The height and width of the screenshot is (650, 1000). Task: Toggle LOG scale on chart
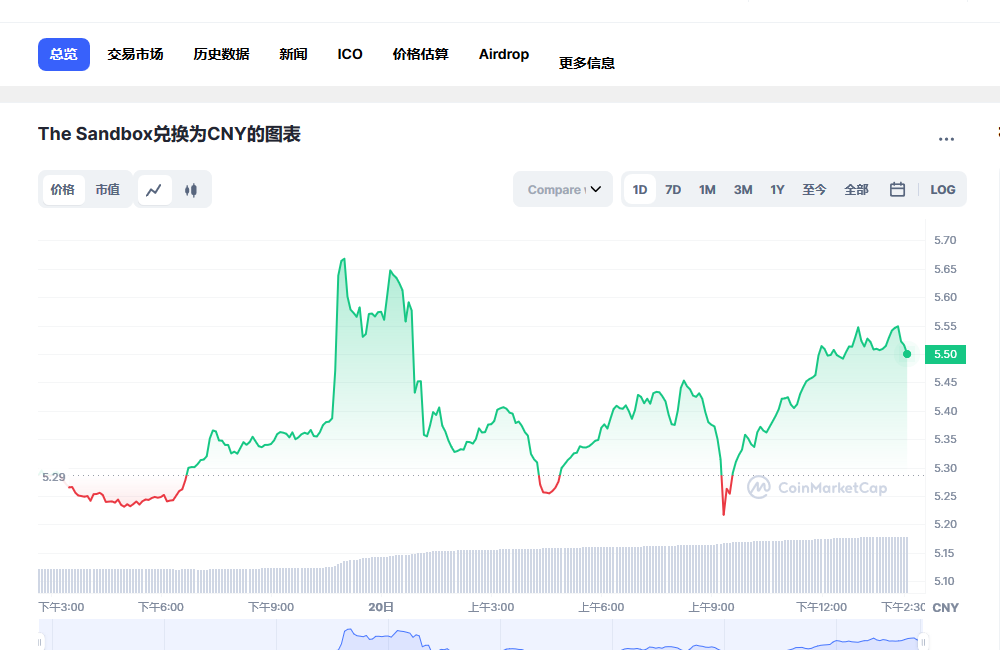943,190
